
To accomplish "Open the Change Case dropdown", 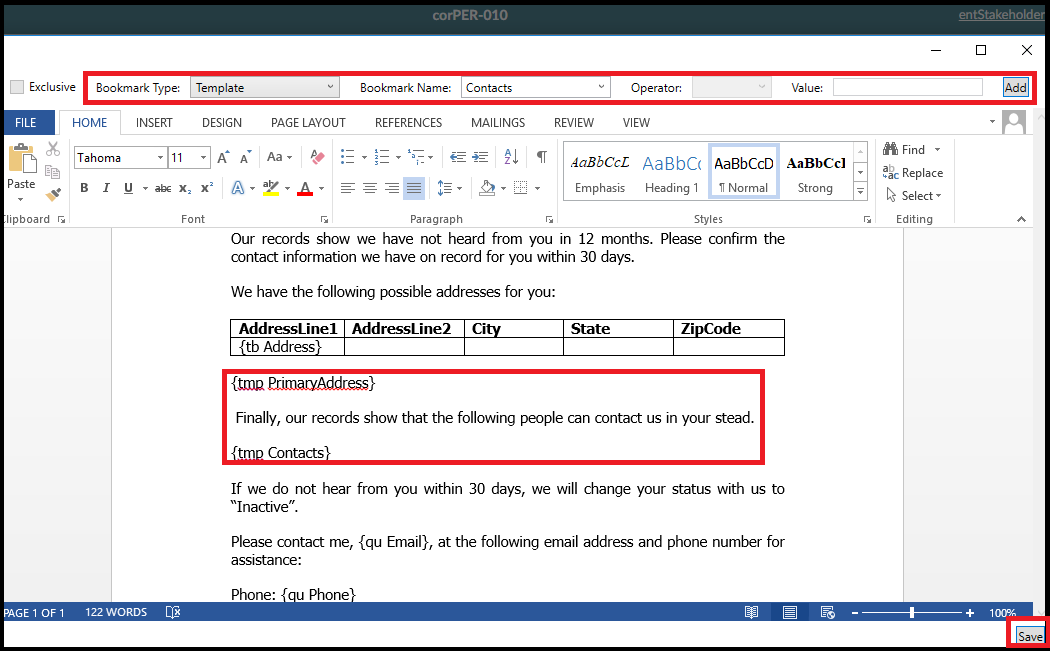I will pos(279,157).
